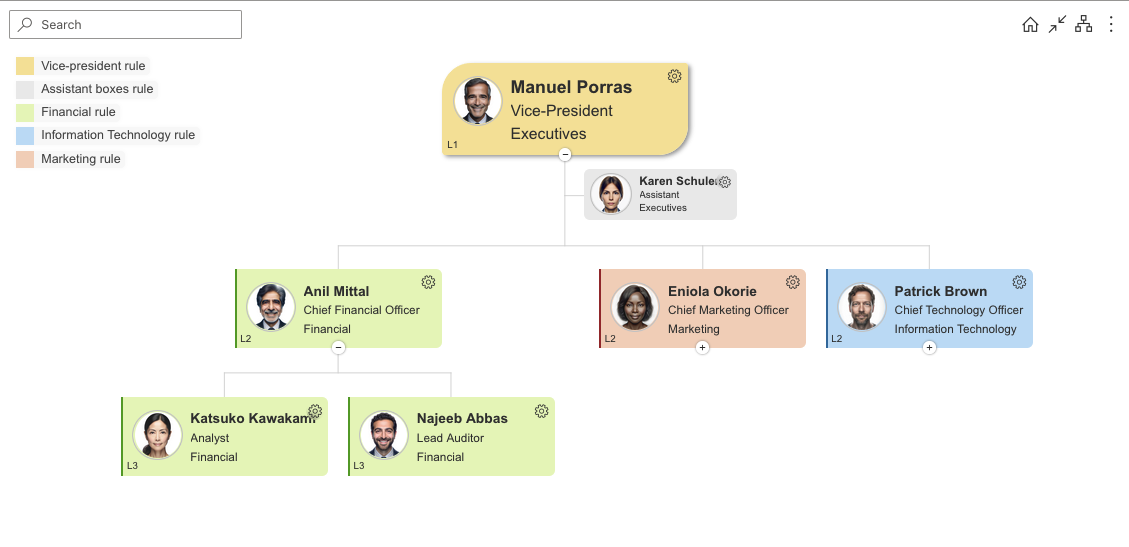Click the Search input field

[x=126, y=25]
